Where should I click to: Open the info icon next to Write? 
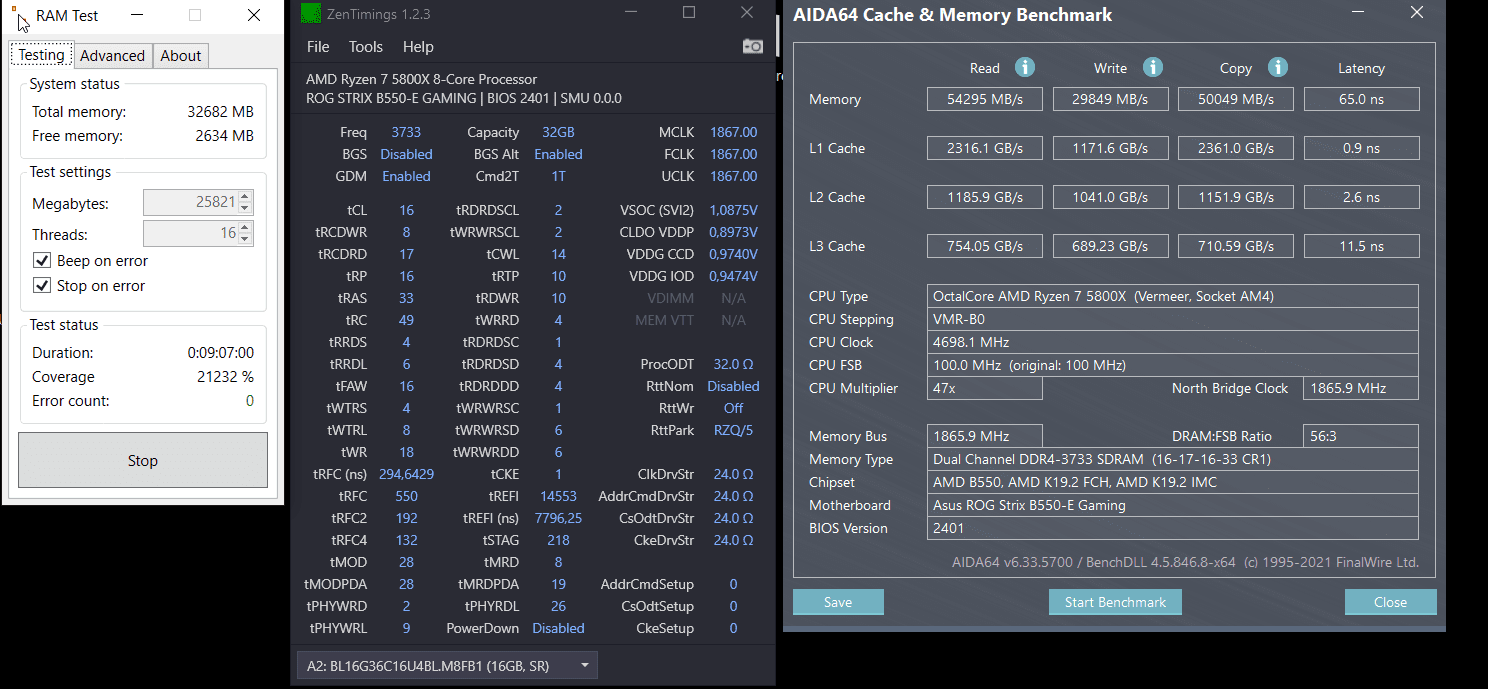click(x=1152, y=67)
